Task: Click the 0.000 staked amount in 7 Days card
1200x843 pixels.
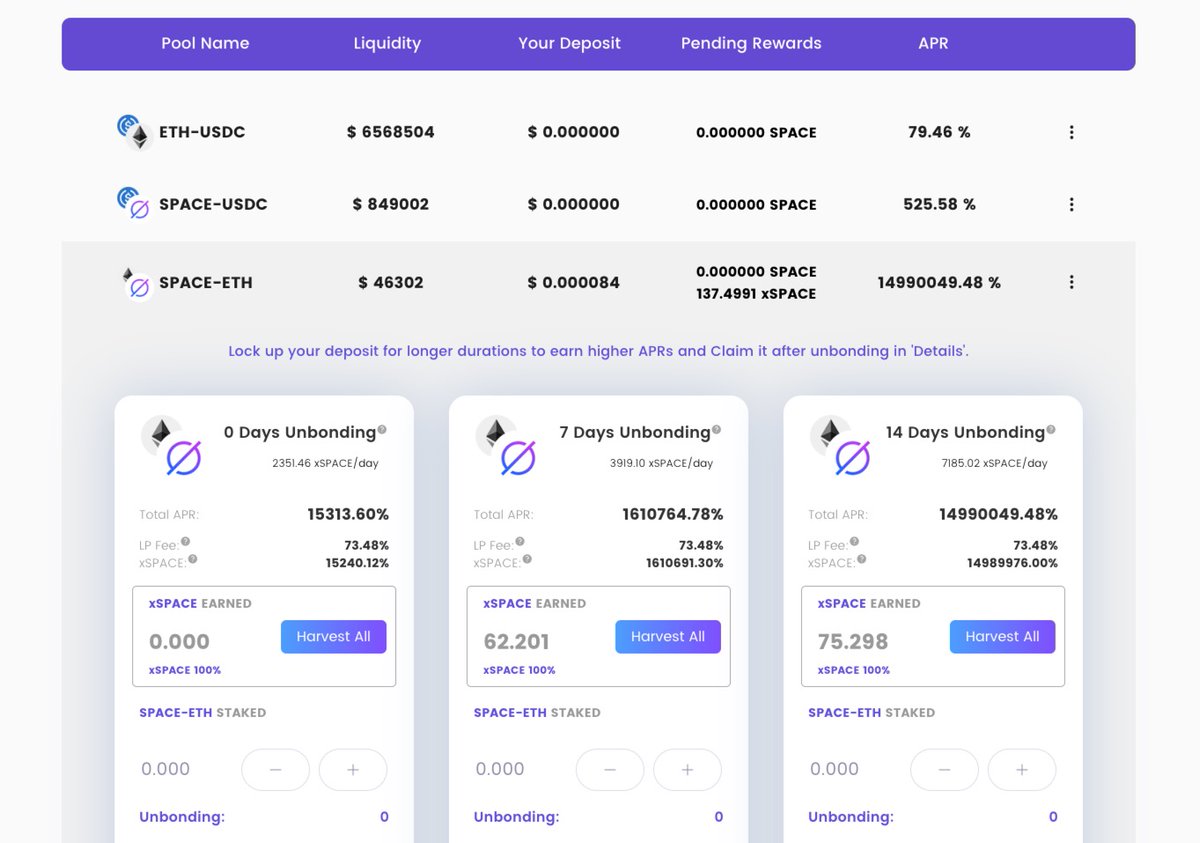Action: click(500, 769)
